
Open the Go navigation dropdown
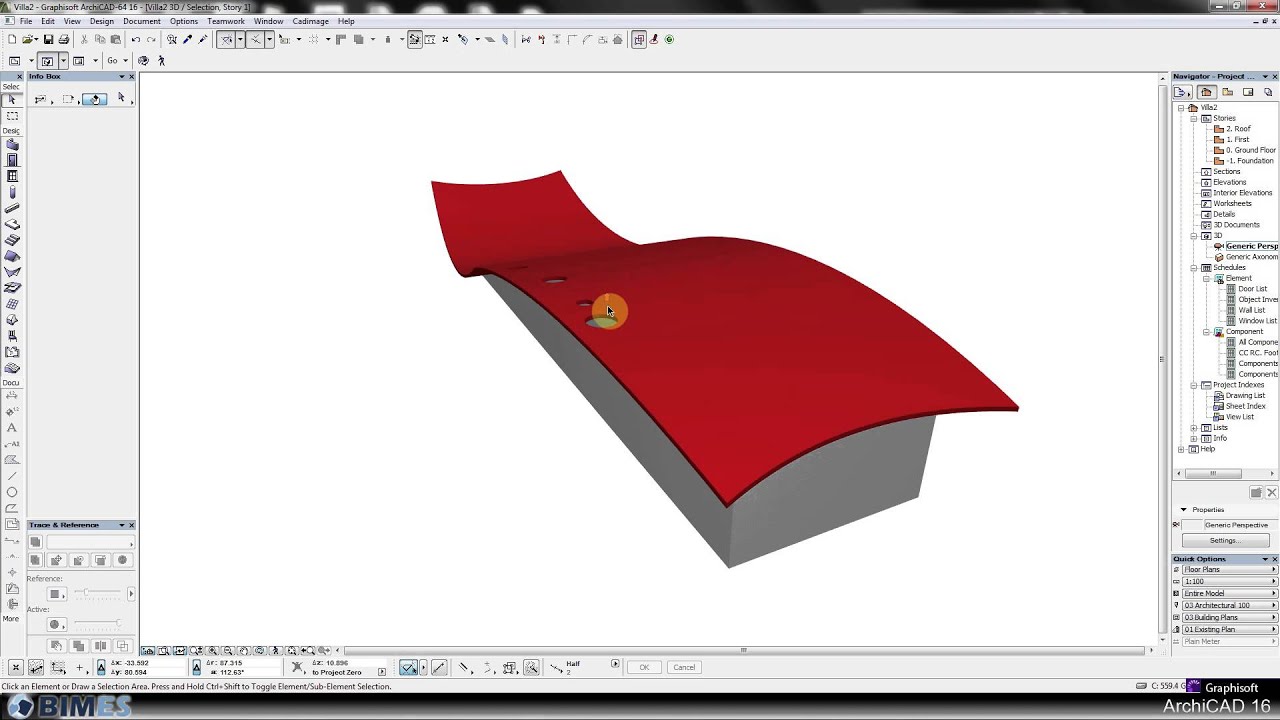(x=117, y=61)
